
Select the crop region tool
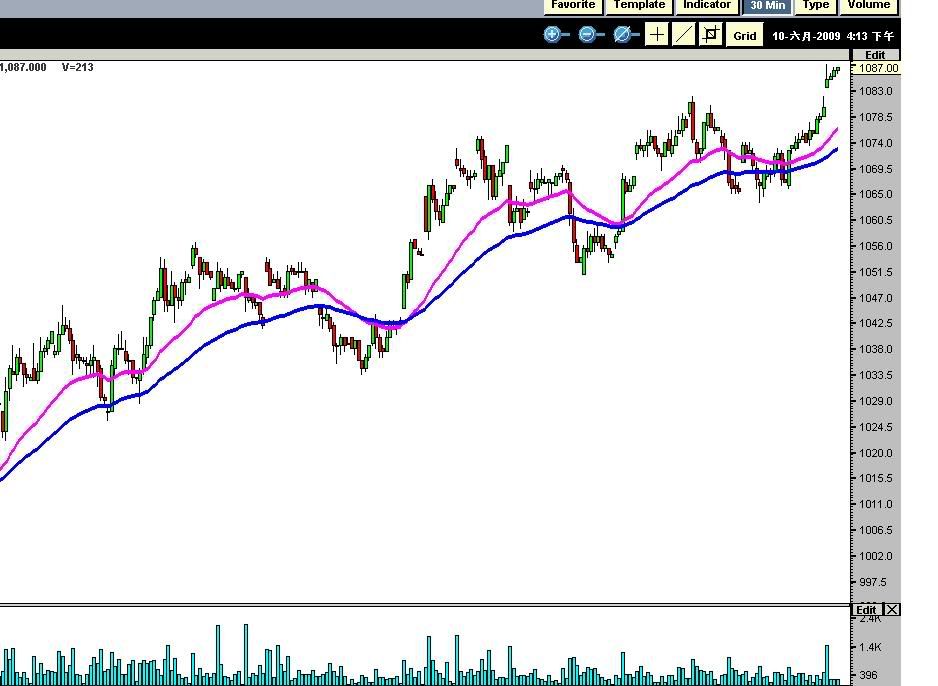[711, 35]
